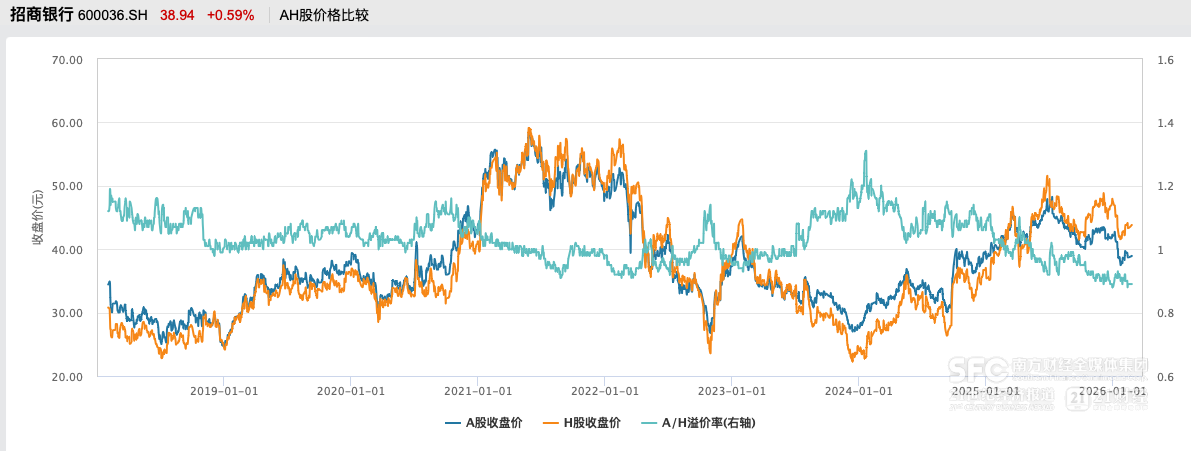Click the 70.00 left axis label

click(67, 60)
